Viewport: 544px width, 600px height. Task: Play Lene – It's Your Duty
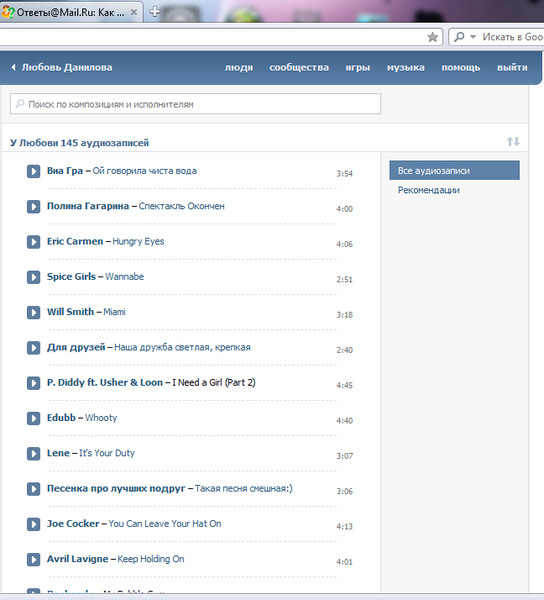(33, 453)
